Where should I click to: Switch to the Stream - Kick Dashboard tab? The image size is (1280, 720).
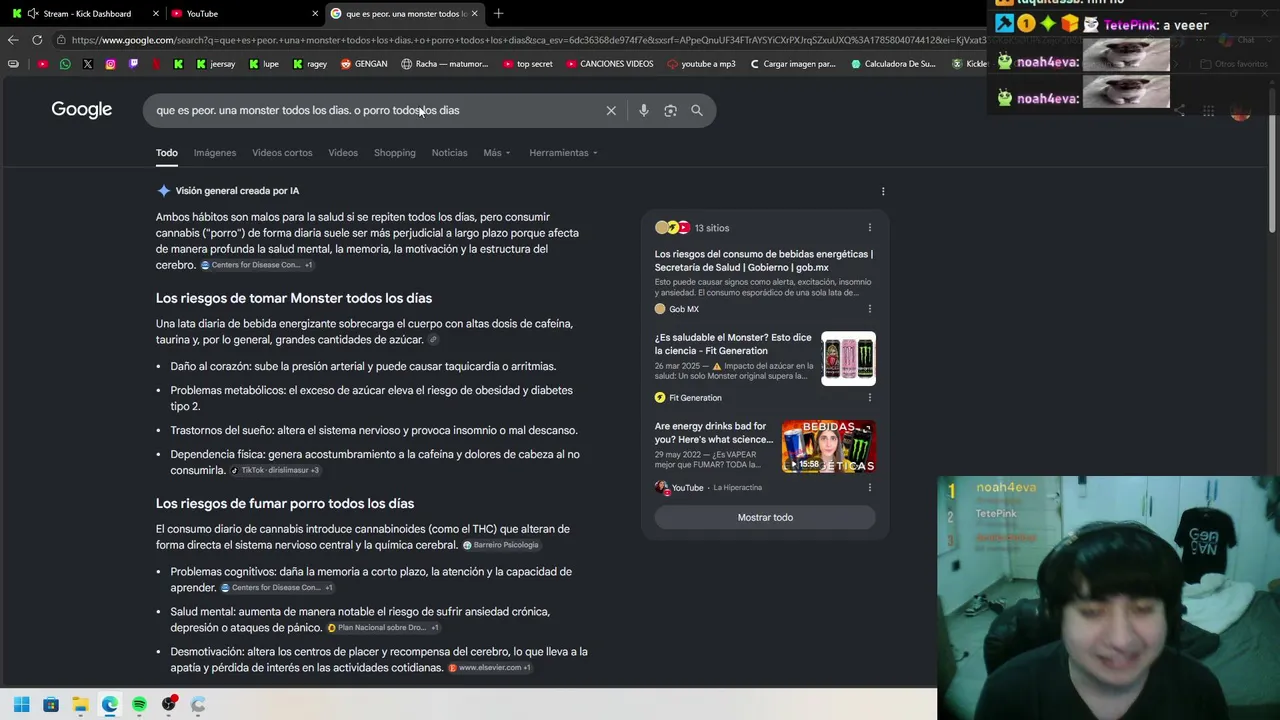pos(85,14)
